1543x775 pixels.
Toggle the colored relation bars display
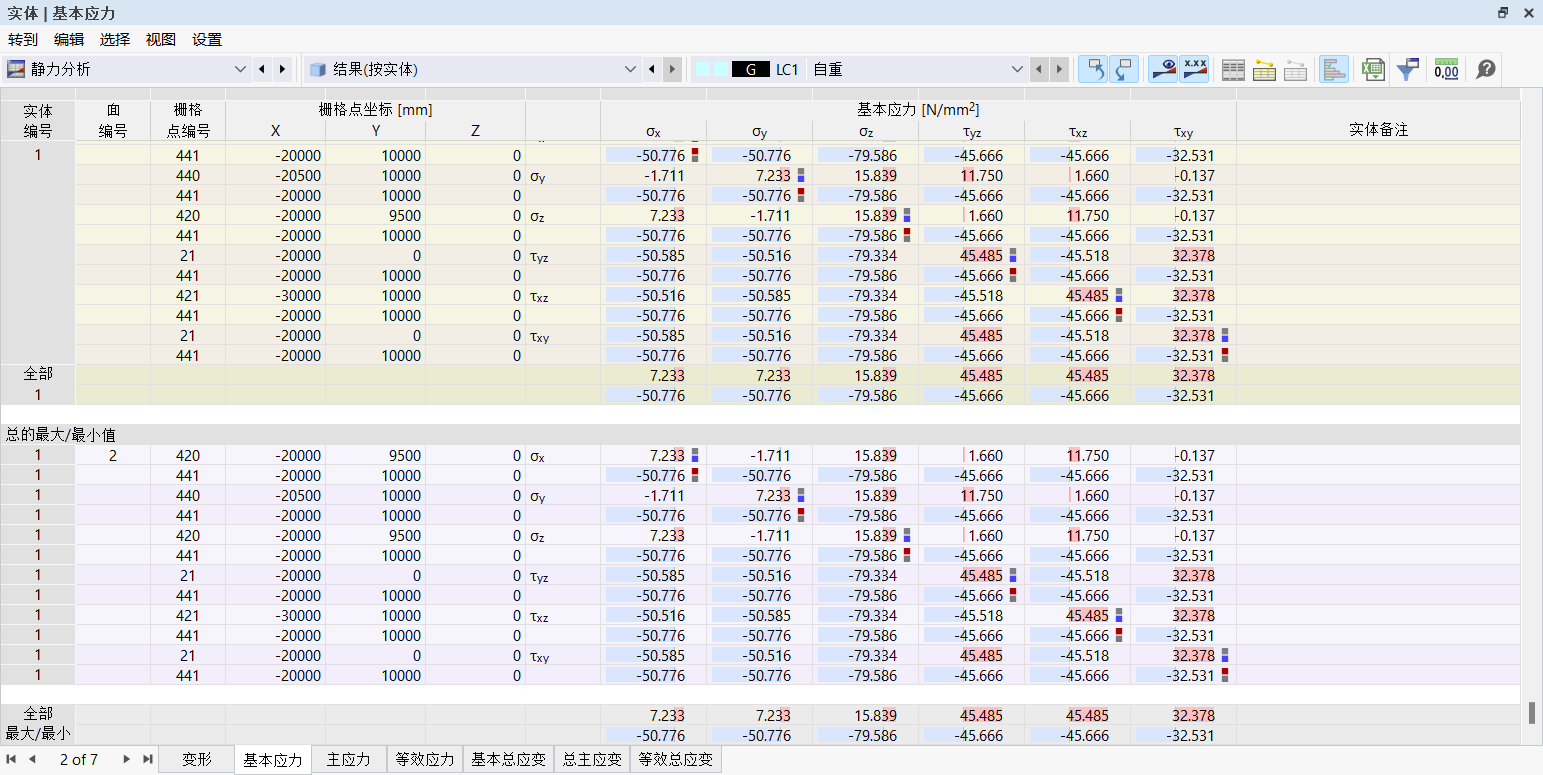(x=1332, y=69)
